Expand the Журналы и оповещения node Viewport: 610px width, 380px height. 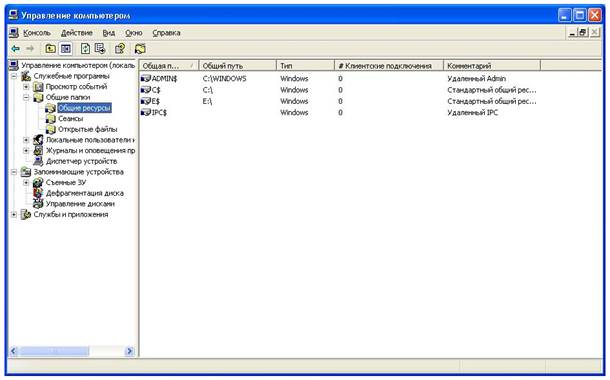click(26, 150)
